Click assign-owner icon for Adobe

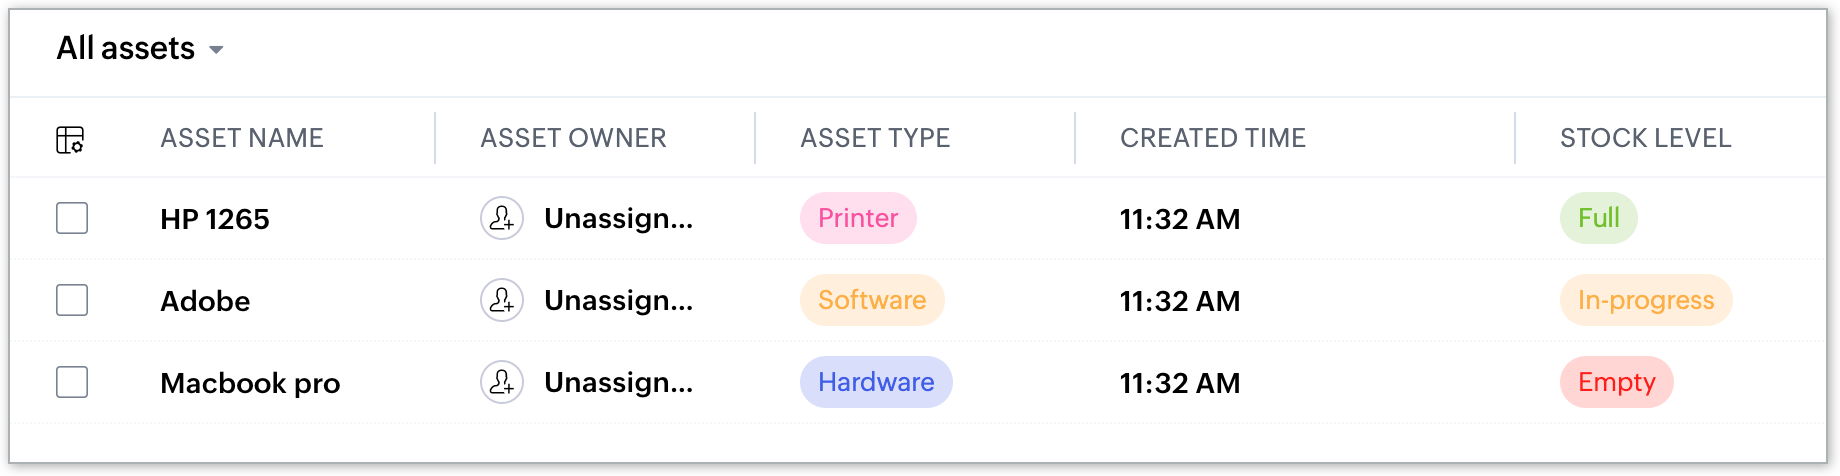tap(502, 300)
